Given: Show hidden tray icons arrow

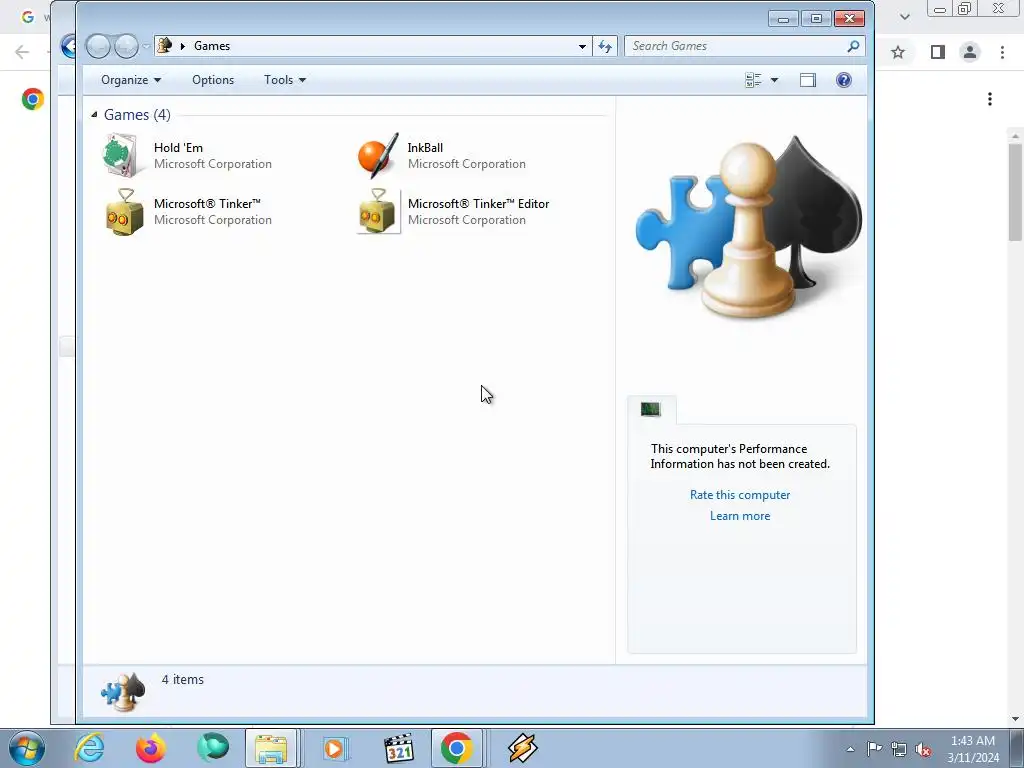Looking at the screenshot, I should point(850,749).
